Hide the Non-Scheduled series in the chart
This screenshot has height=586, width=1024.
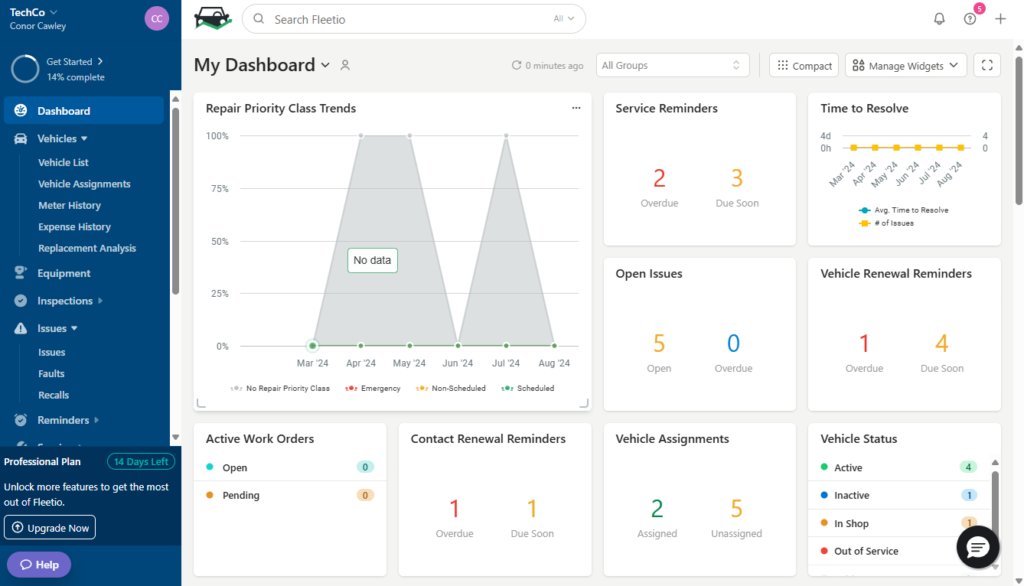(x=450, y=388)
